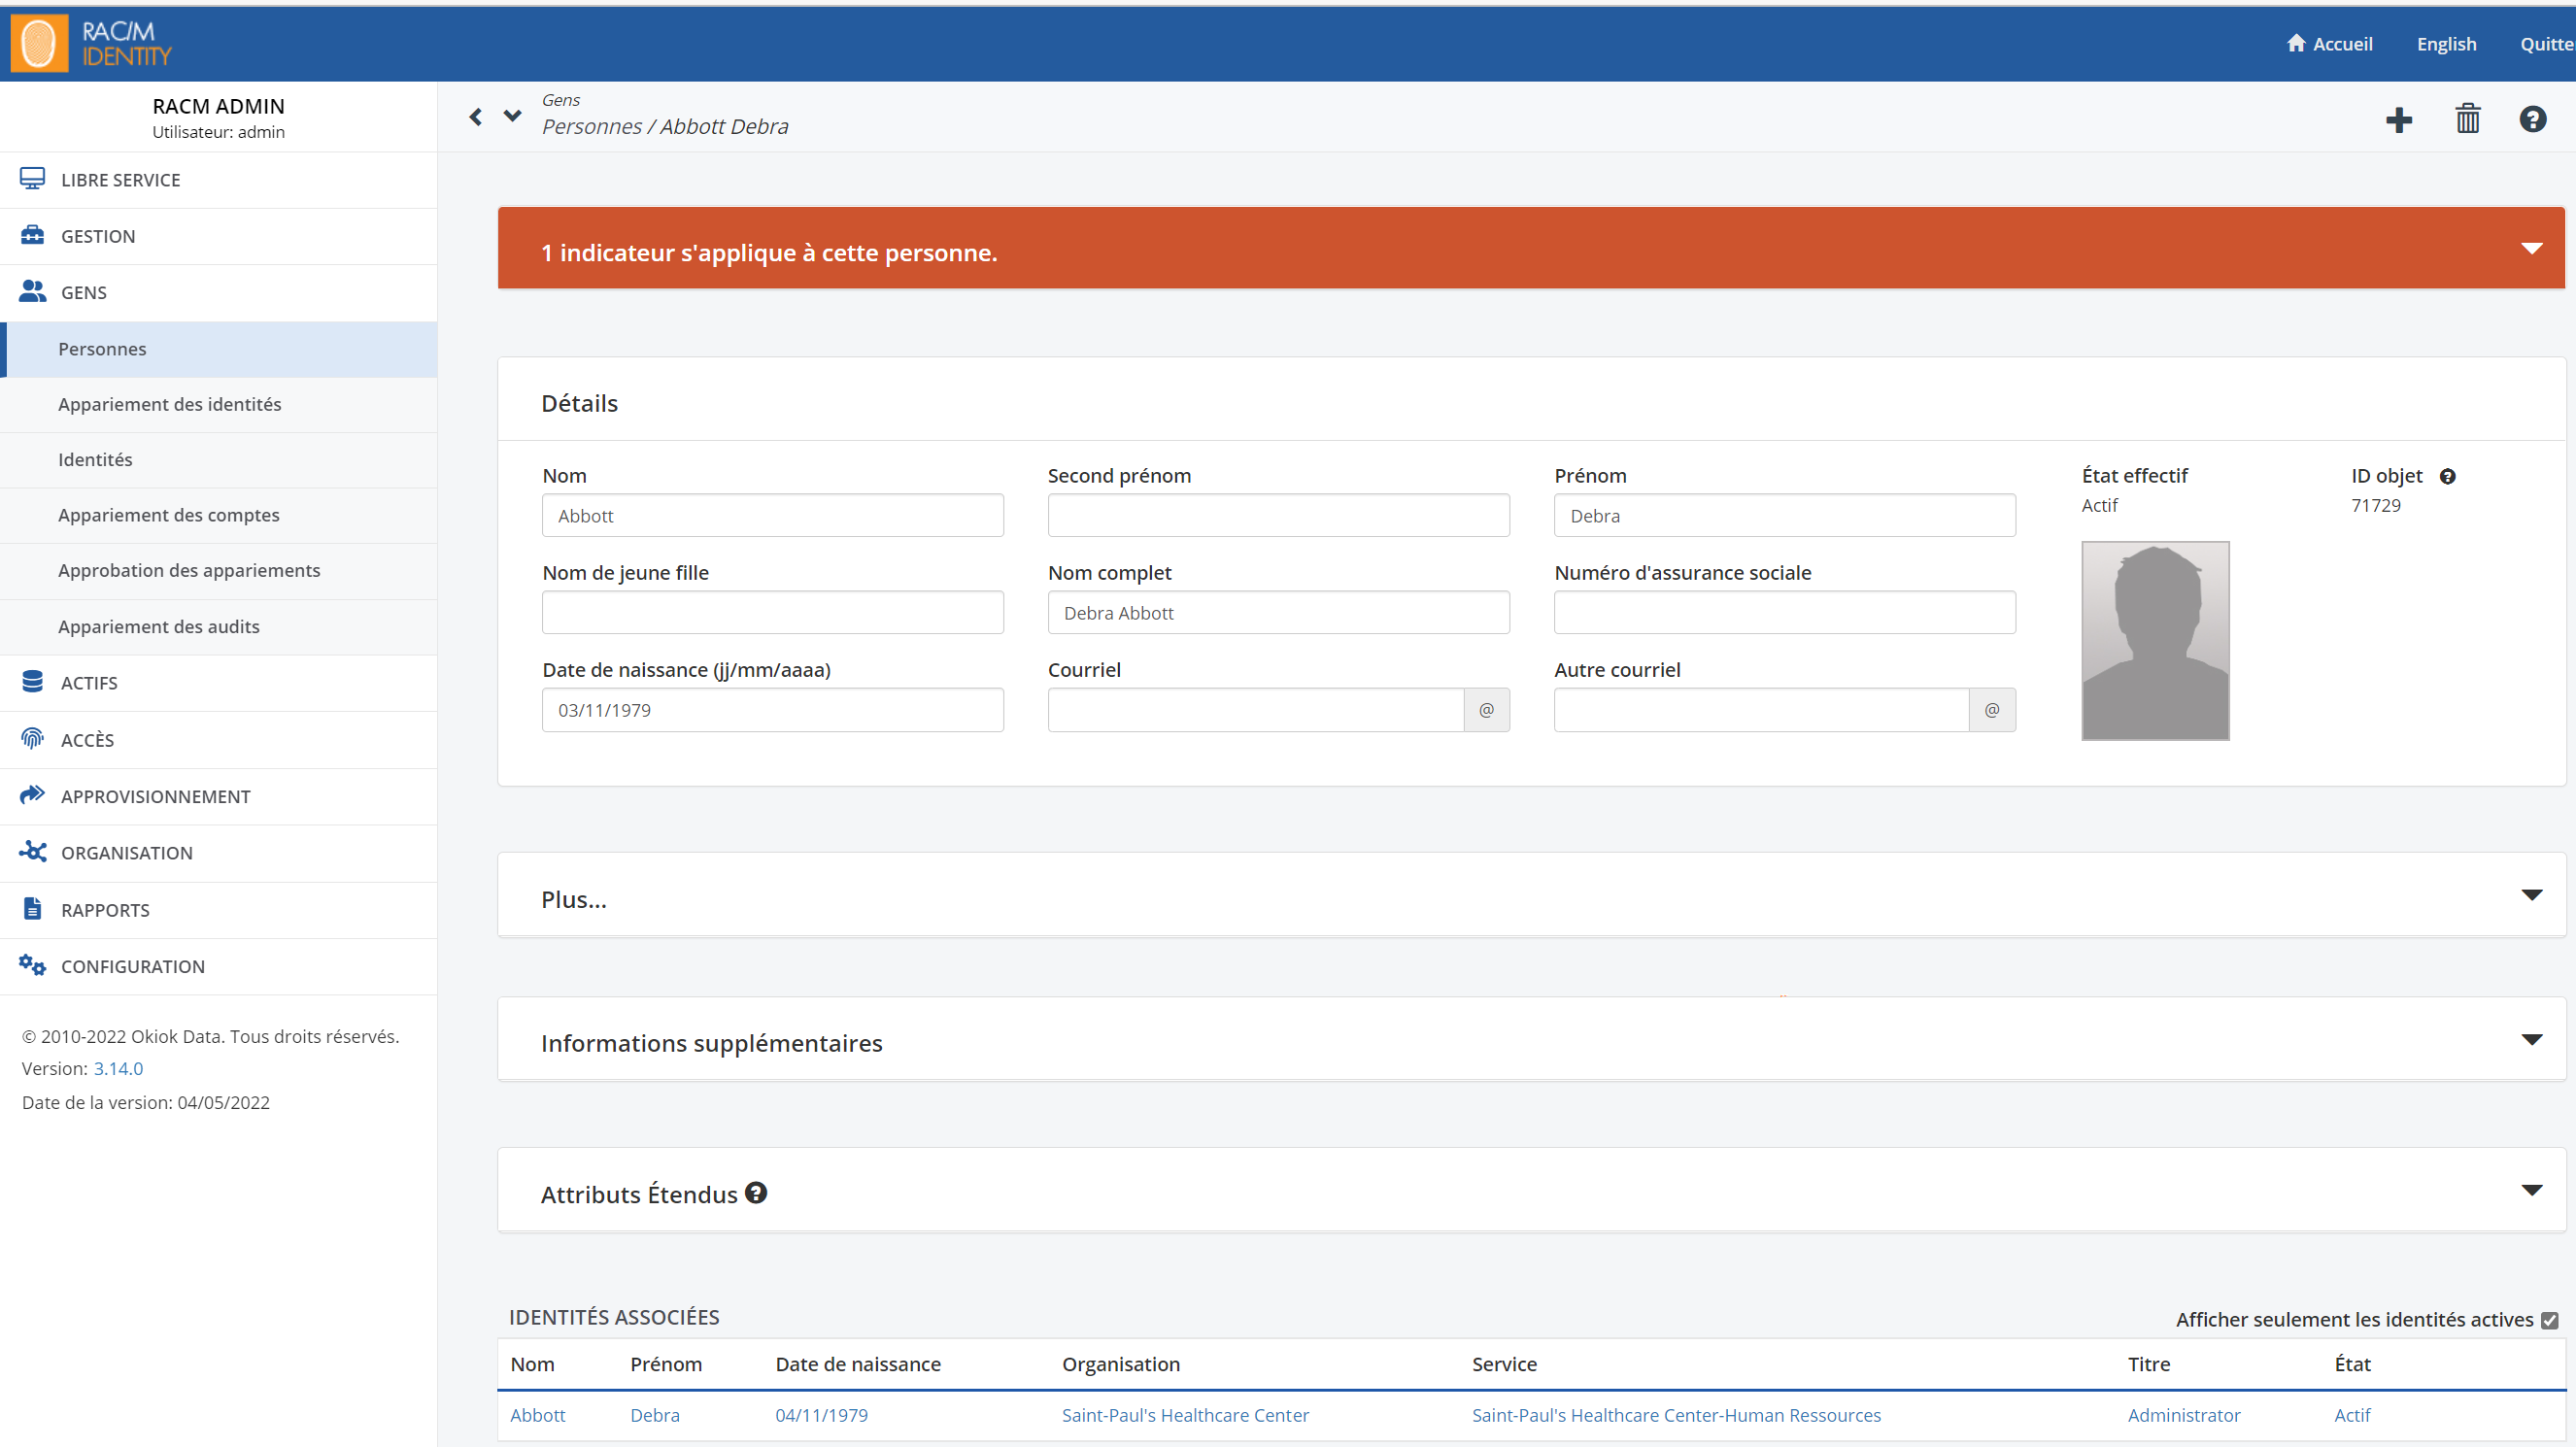Click the Second prénom field
Screen dimensions: 2576x1447
tap(1278, 516)
